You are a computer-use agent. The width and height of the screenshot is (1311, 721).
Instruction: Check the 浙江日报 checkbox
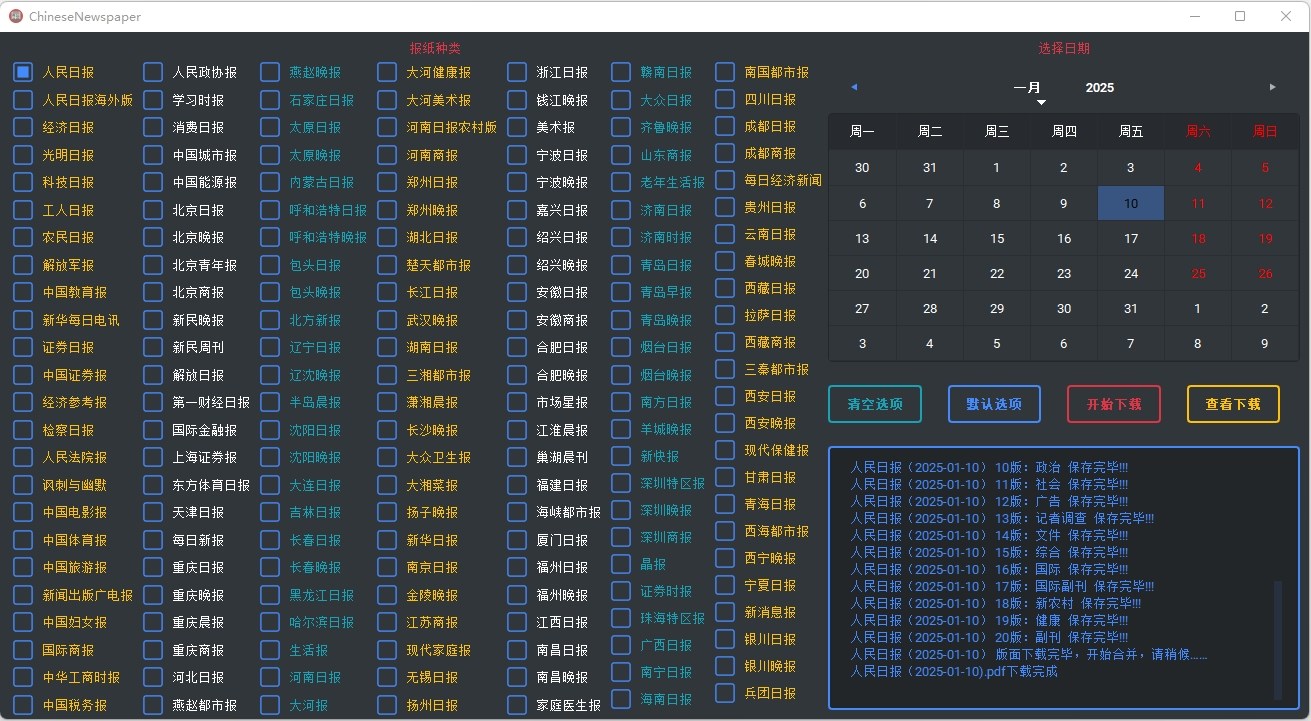(x=517, y=72)
